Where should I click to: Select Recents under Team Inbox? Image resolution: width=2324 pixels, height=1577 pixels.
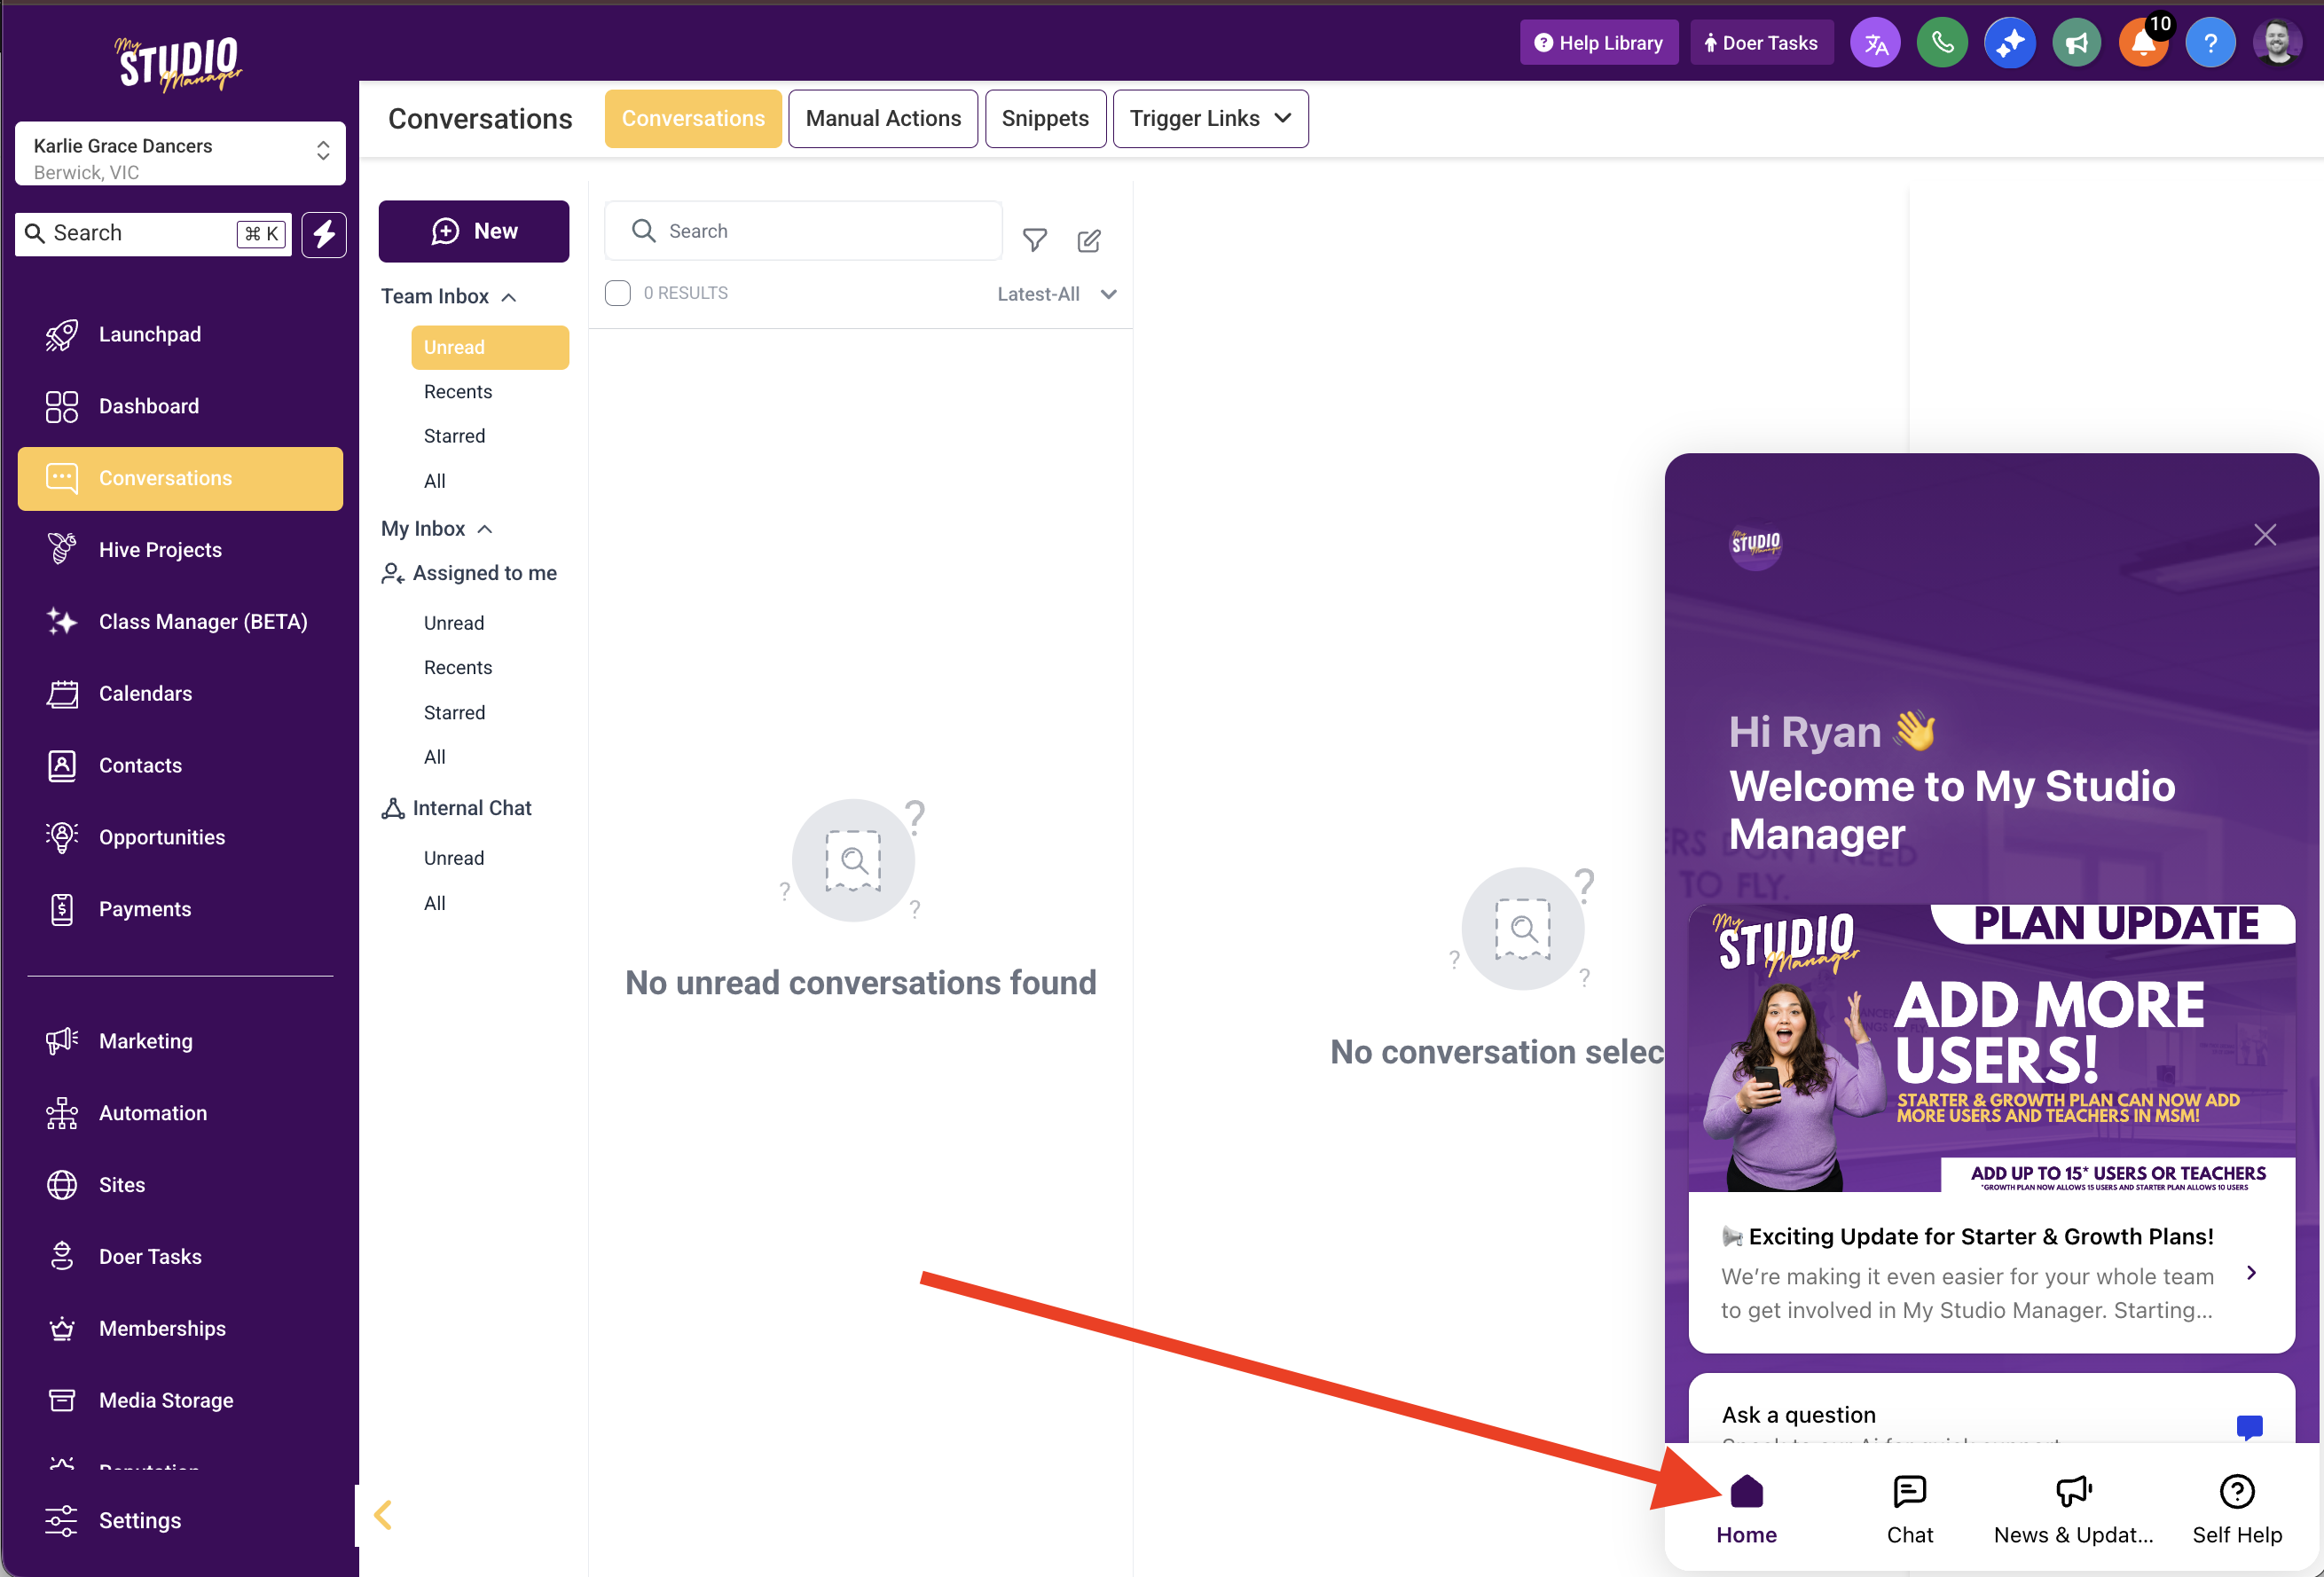coord(458,392)
